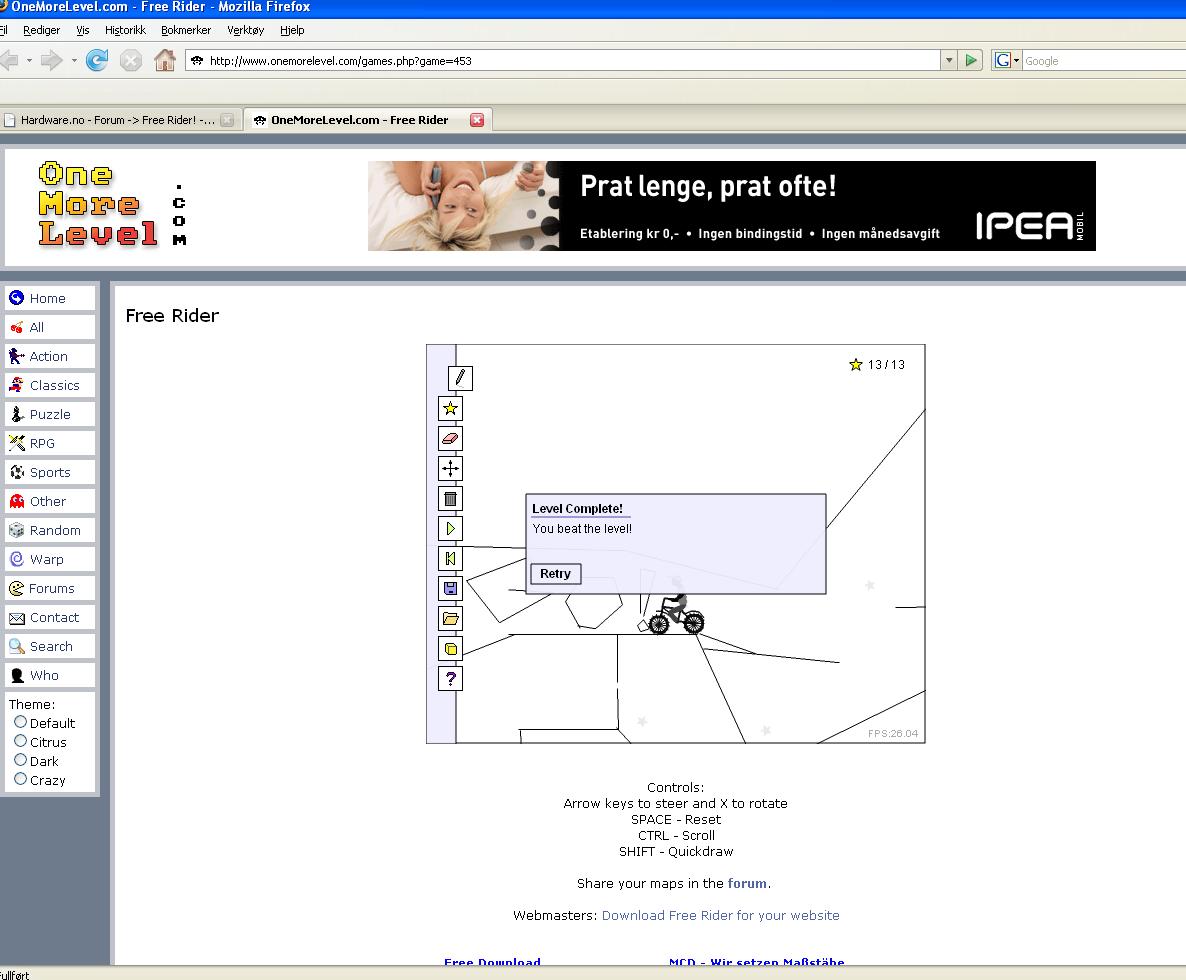
Task: Click the Firefox back arrow
Action: pyautogui.click(x=10, y=60)
